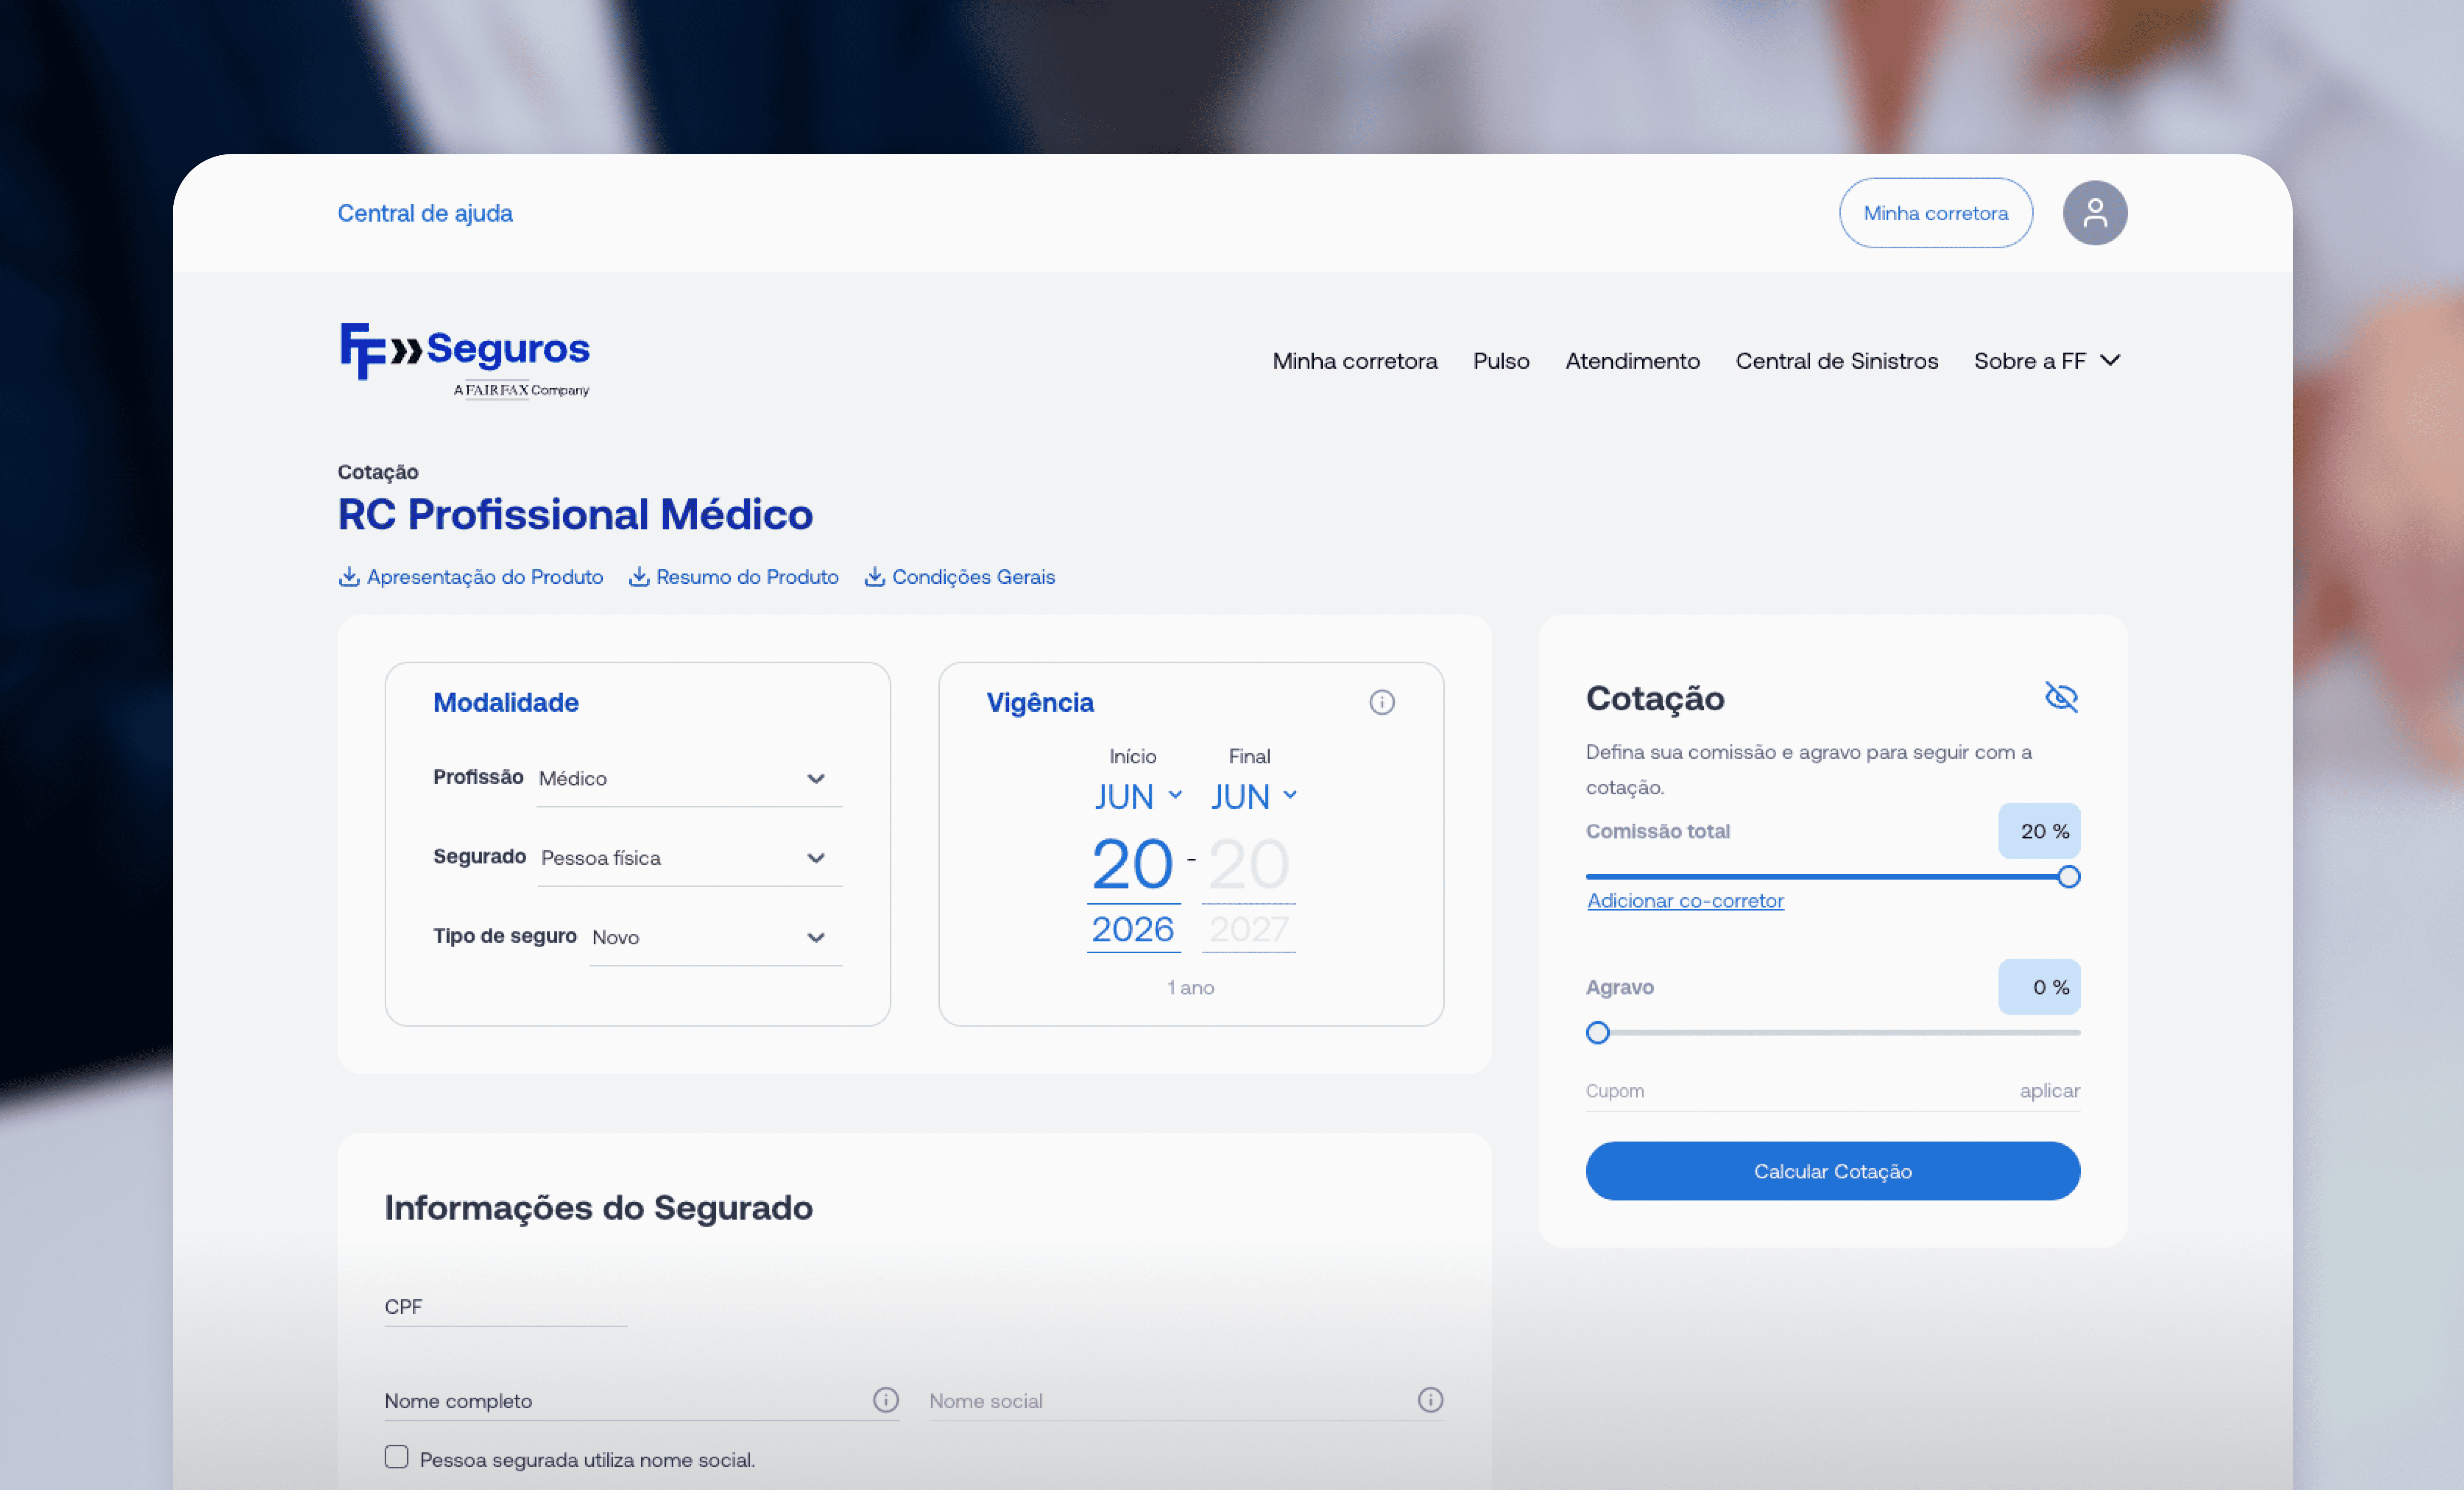Focus the Cupom input field
The height and width of the screenshot is (1490, 2464).
pos(1795,1091)
